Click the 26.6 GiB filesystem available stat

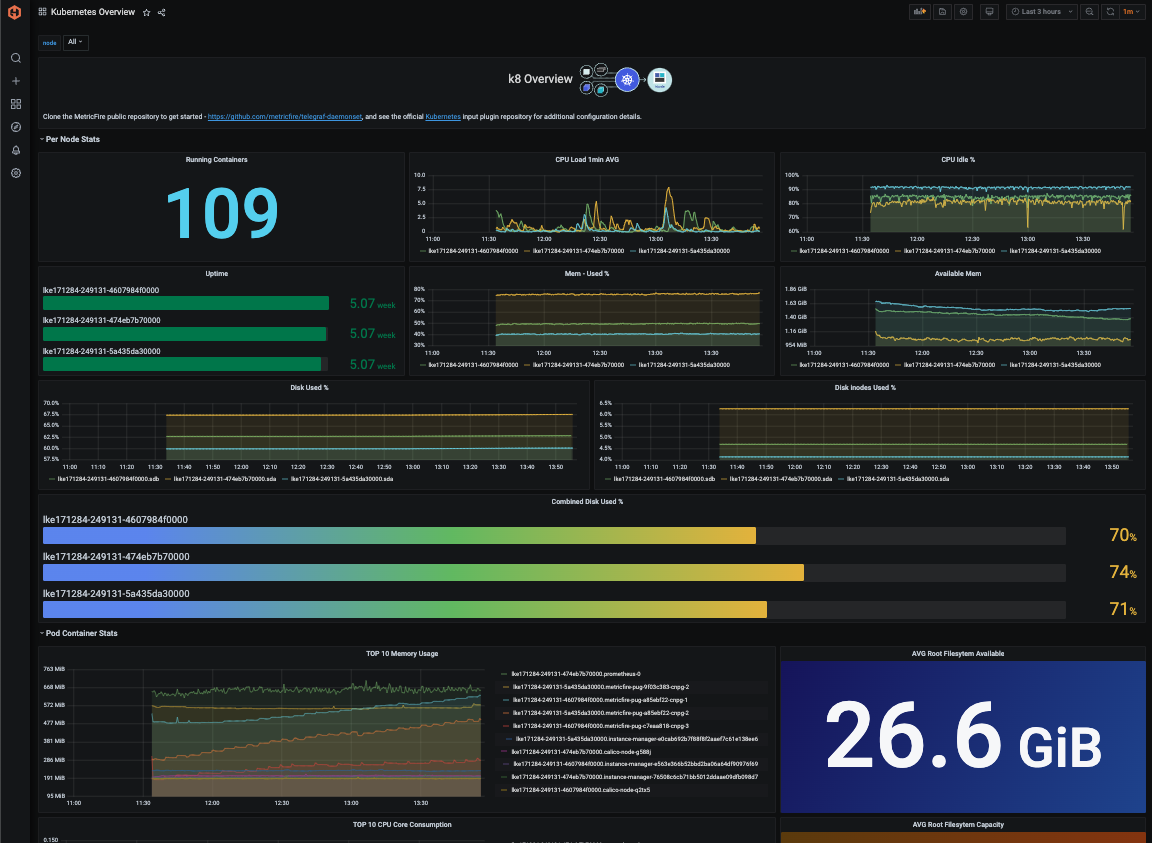point(963,736)
